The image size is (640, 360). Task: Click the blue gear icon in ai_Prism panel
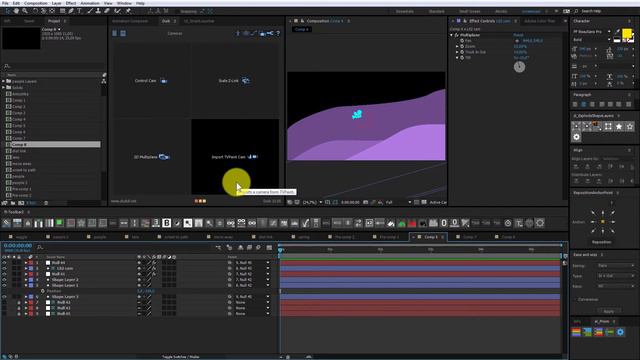(620, 332)
